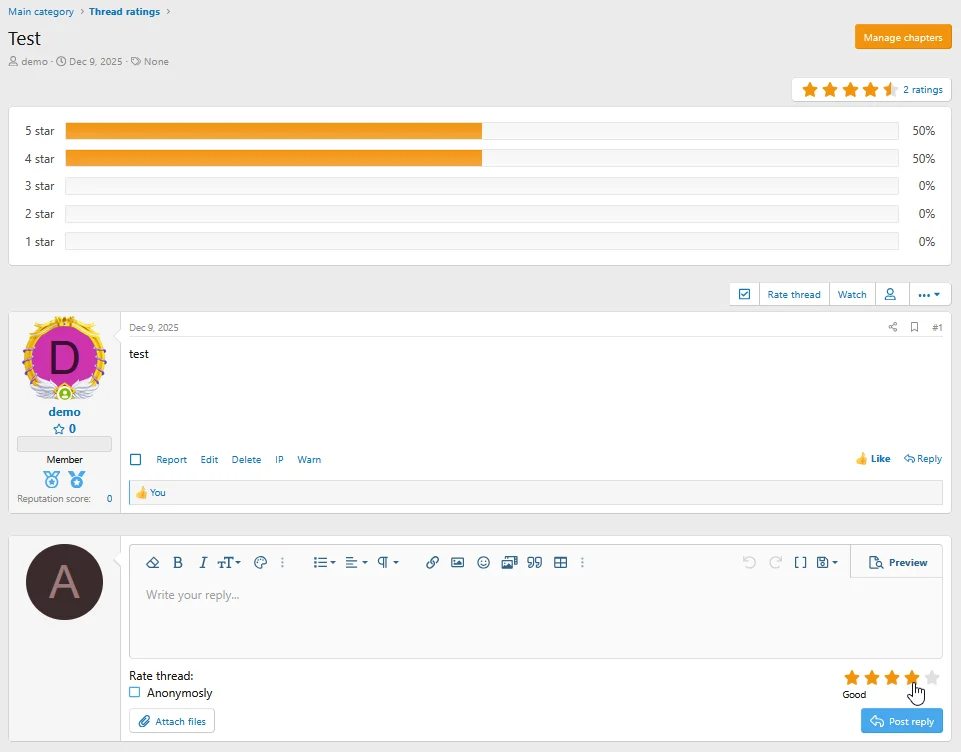Share post #1 using share icon
The image size is (961, 752).
893,327
